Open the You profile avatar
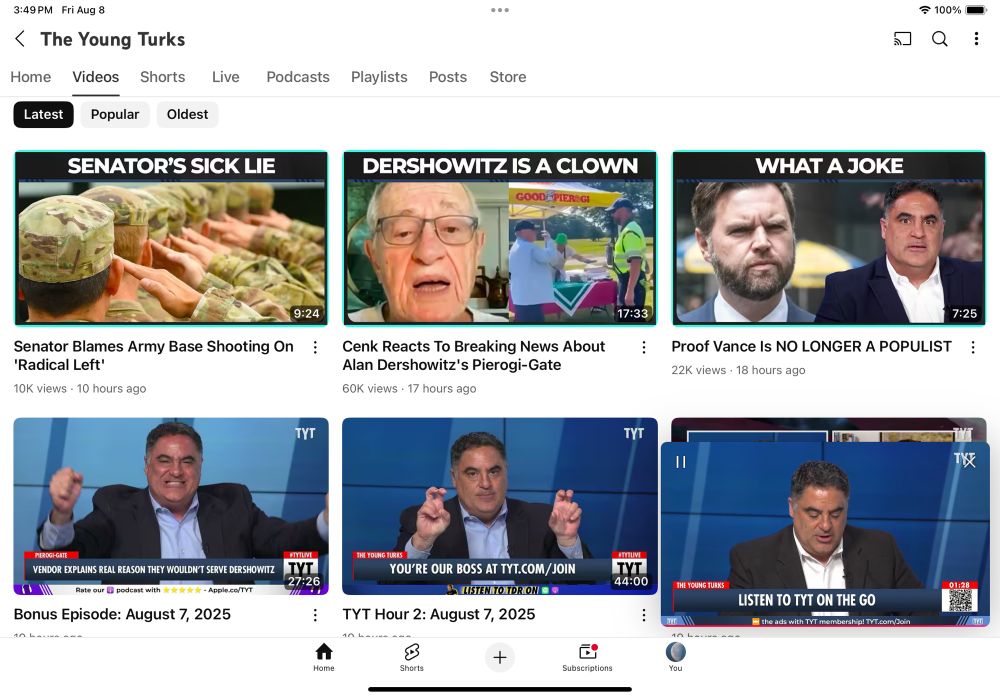Screen dimensions: 1000x698 (x=675, y=657)
